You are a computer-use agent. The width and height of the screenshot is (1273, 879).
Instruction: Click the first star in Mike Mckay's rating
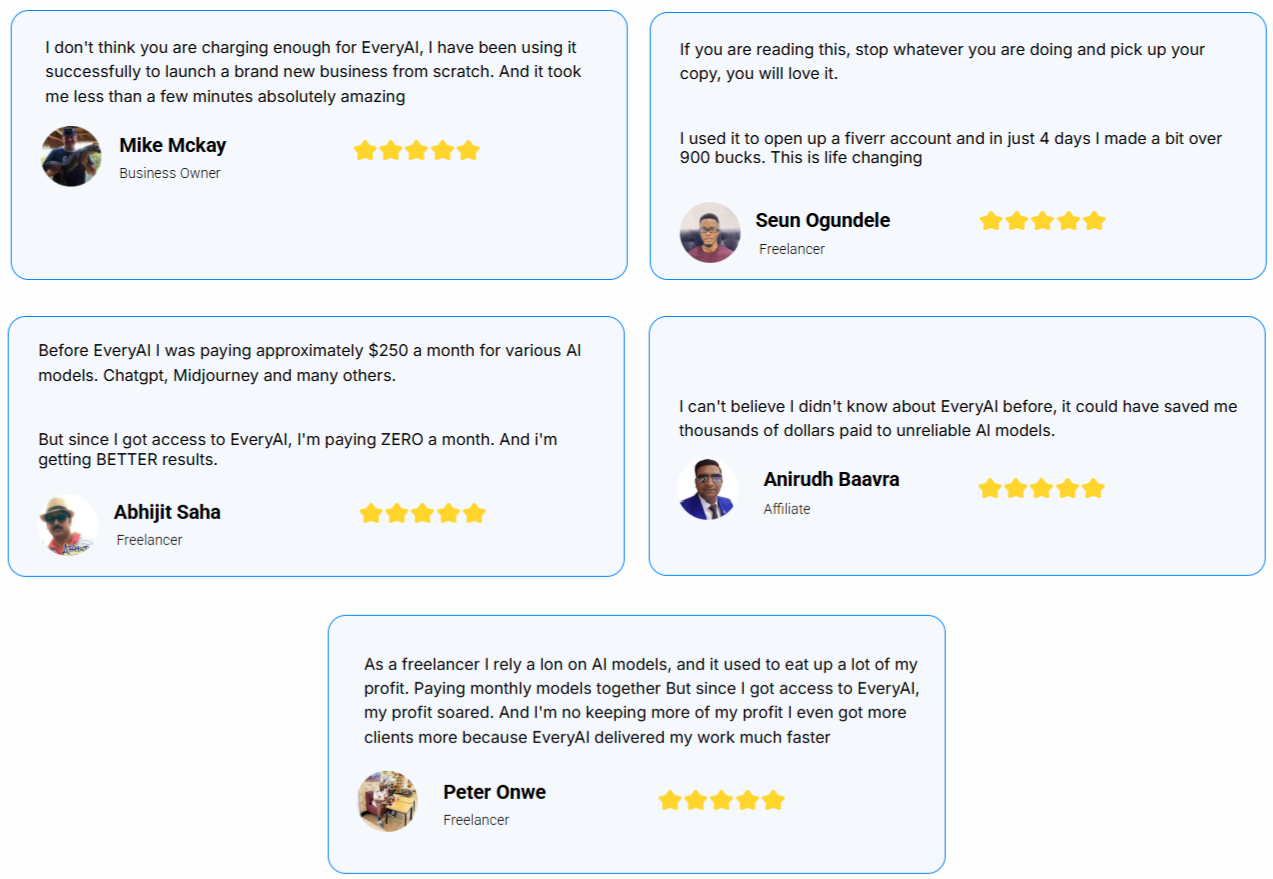(365, 150)
